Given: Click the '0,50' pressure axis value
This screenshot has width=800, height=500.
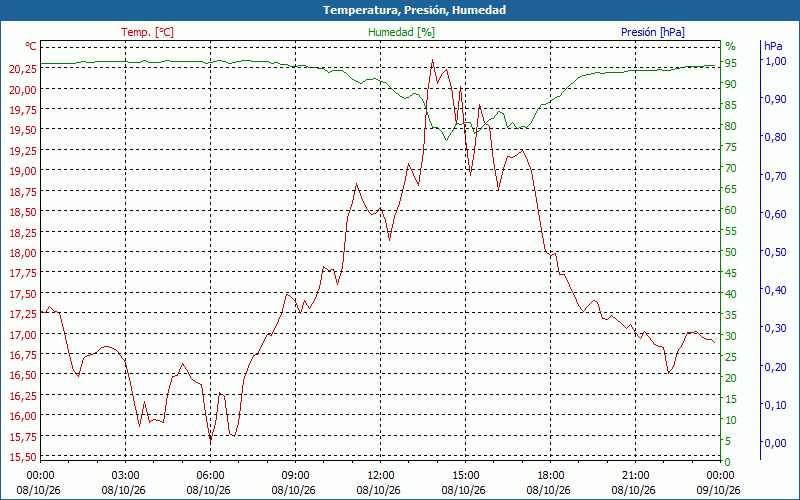Looking at the screenshot, I should click(776, 252).
